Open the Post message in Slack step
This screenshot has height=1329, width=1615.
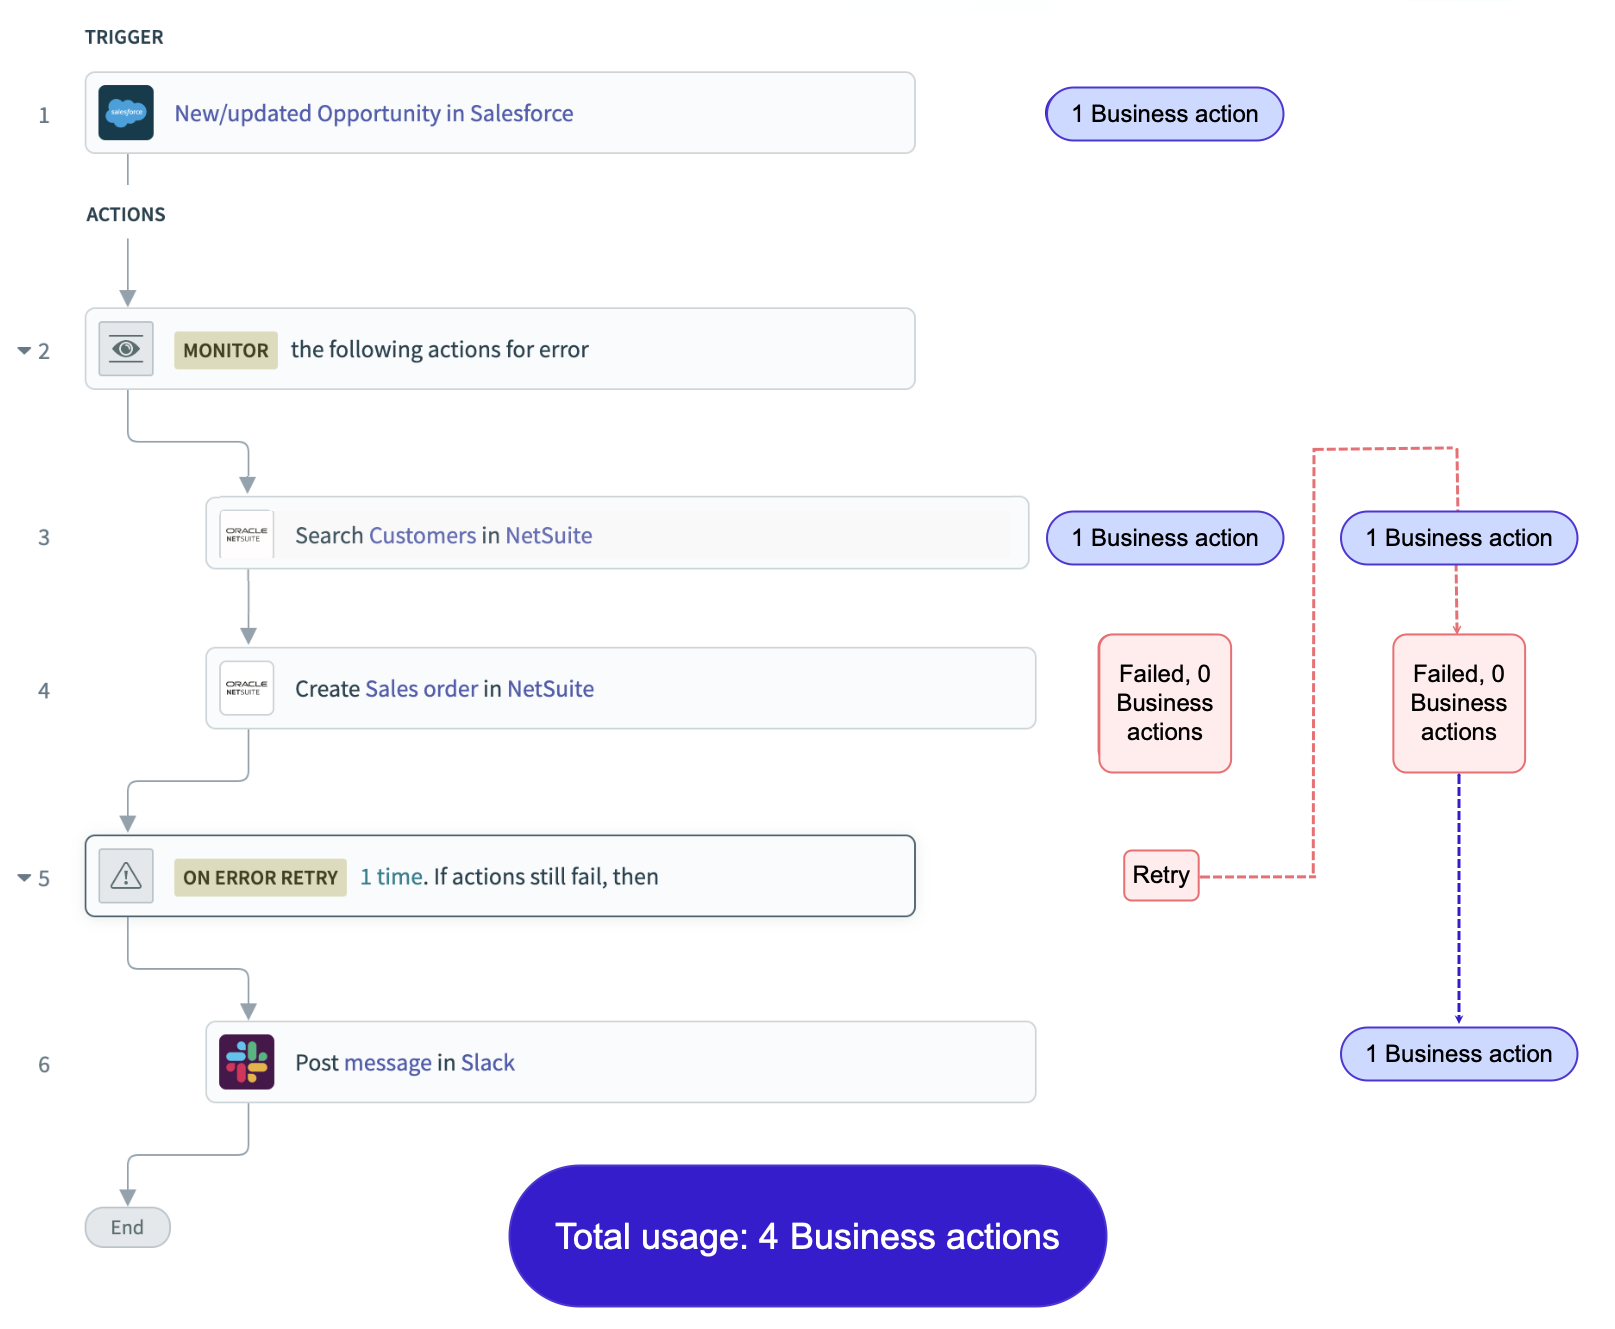tap(404, 1063)
